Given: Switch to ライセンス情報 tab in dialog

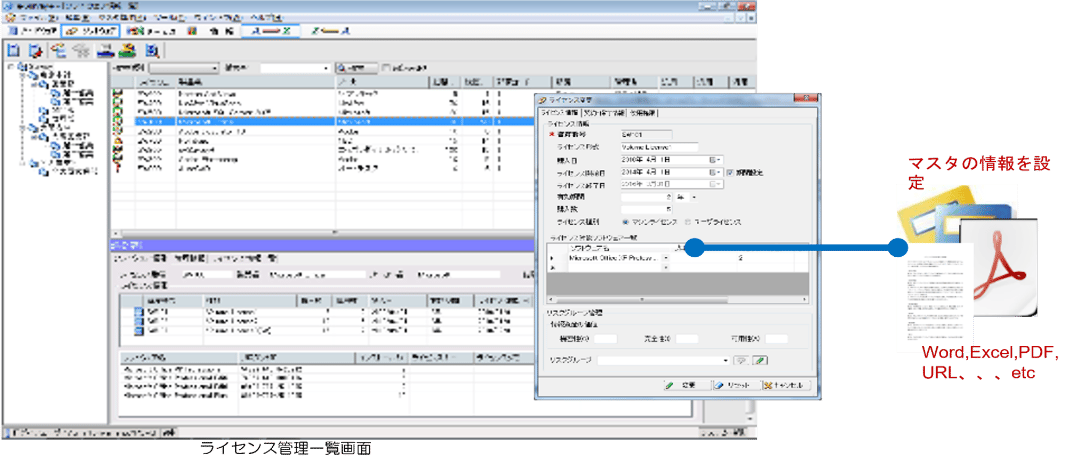Looking at the screenshot, I should [x=559, y=112].
